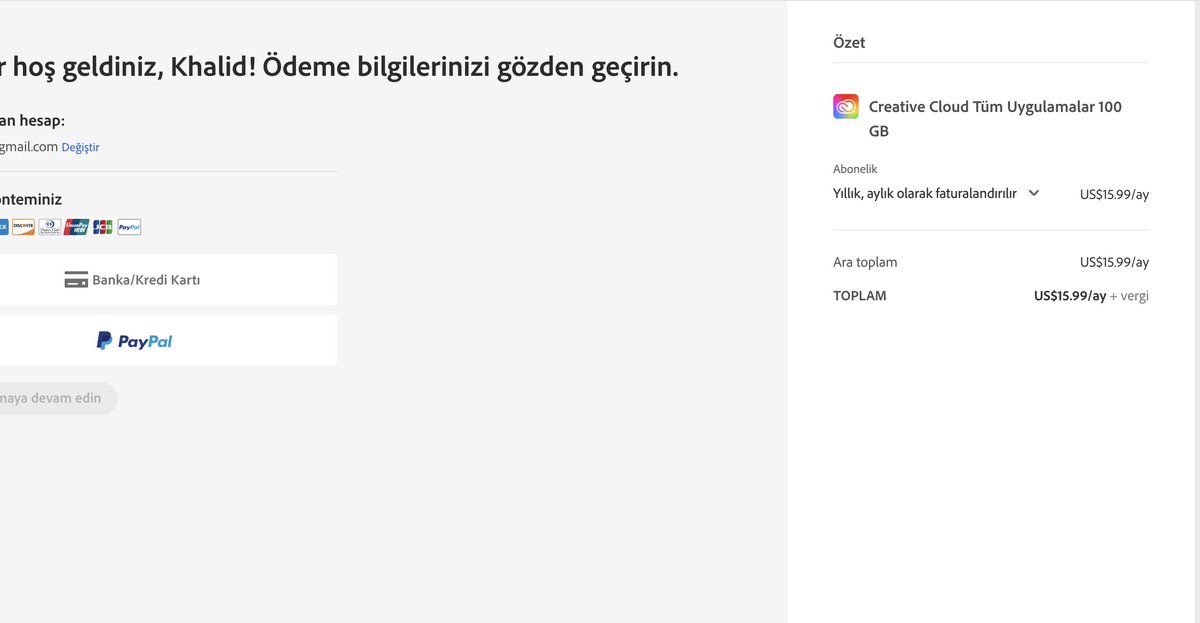
Task: Open the Abonelik billing plan dropdown
Action: point(936,194)
